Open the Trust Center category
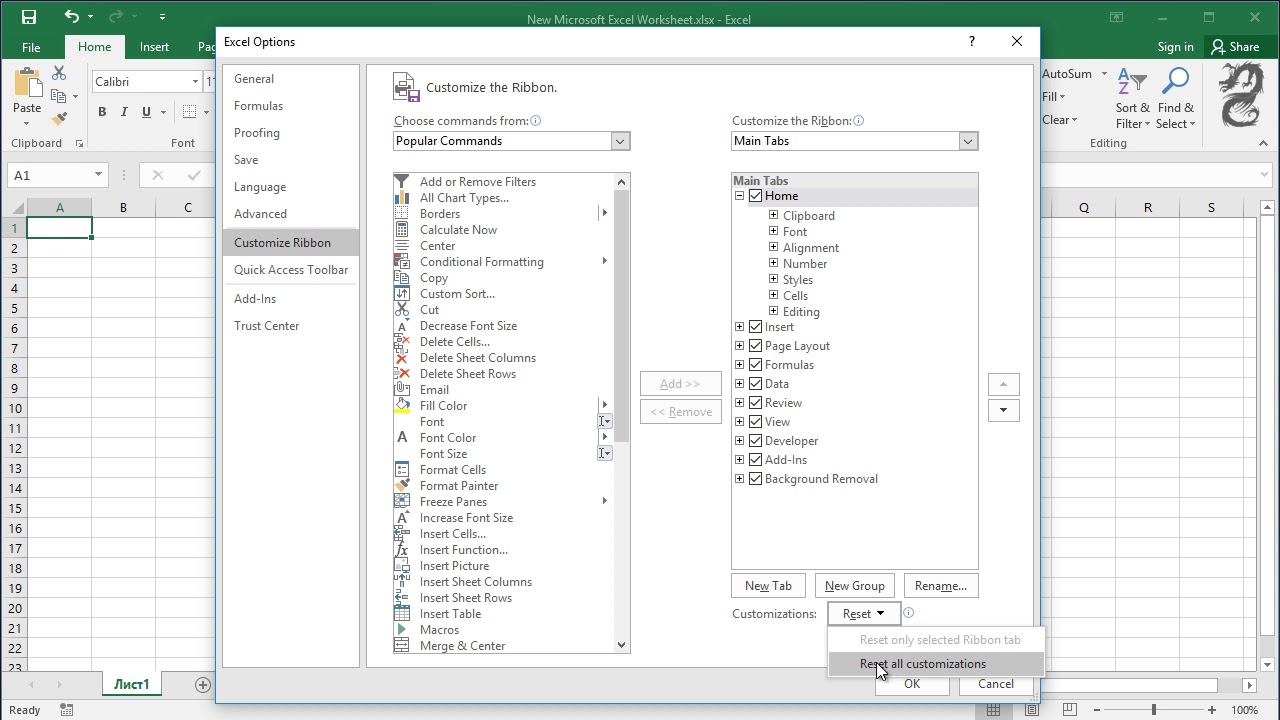Screen dimensions: 1280x720 290,326
